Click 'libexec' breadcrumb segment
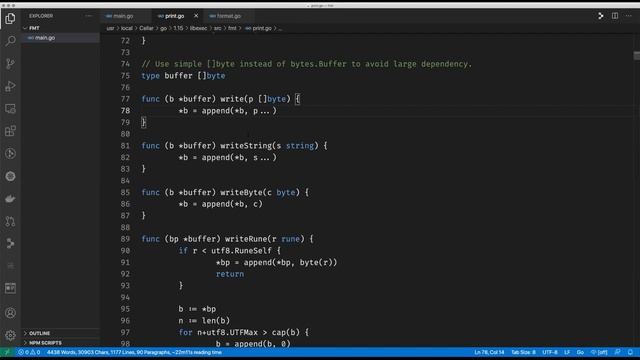 [x=198, y=29]
